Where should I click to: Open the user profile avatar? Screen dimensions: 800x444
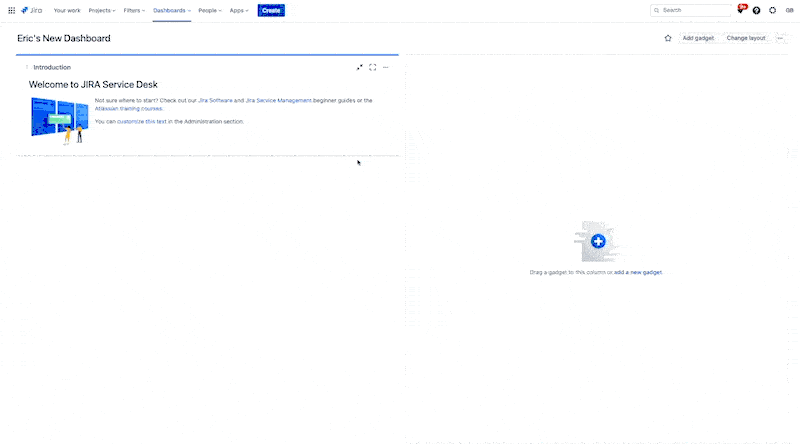pos(789,10)
